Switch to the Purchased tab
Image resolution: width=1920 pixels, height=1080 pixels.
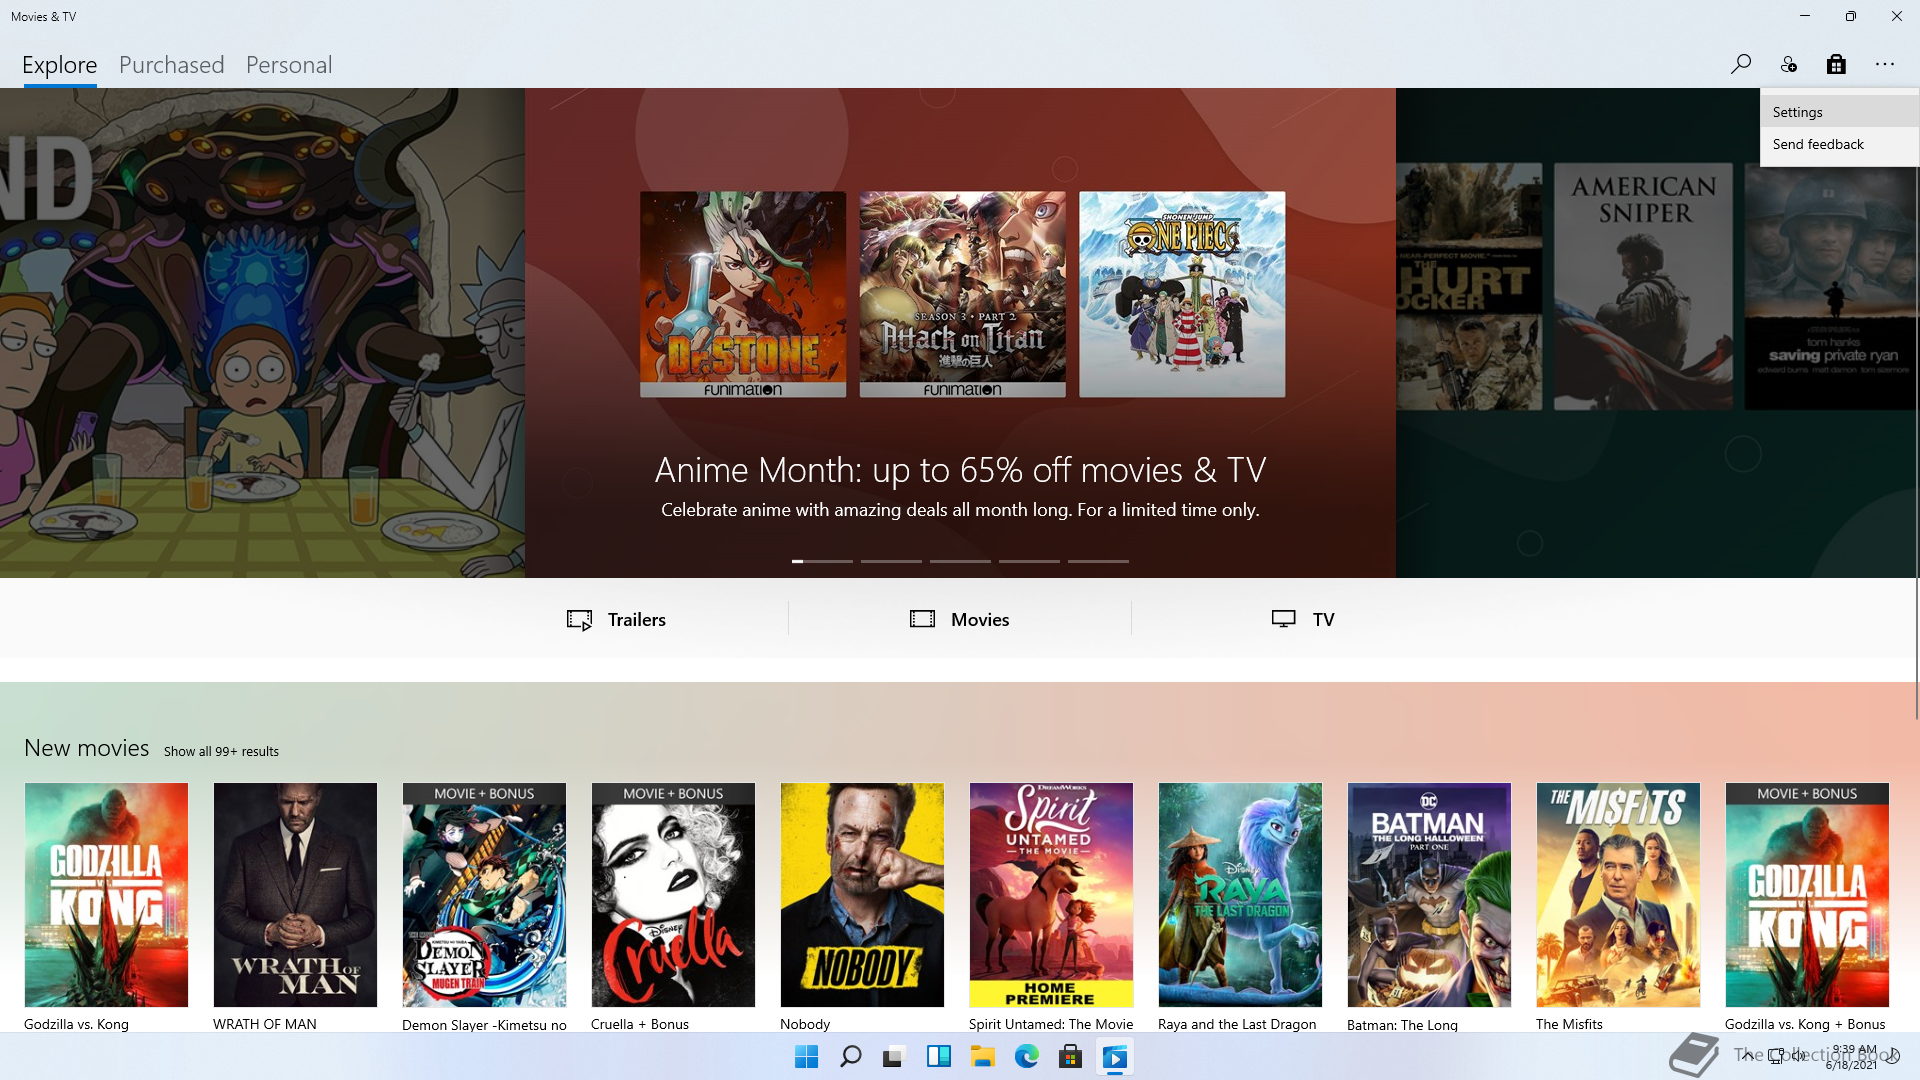[172, 65]
